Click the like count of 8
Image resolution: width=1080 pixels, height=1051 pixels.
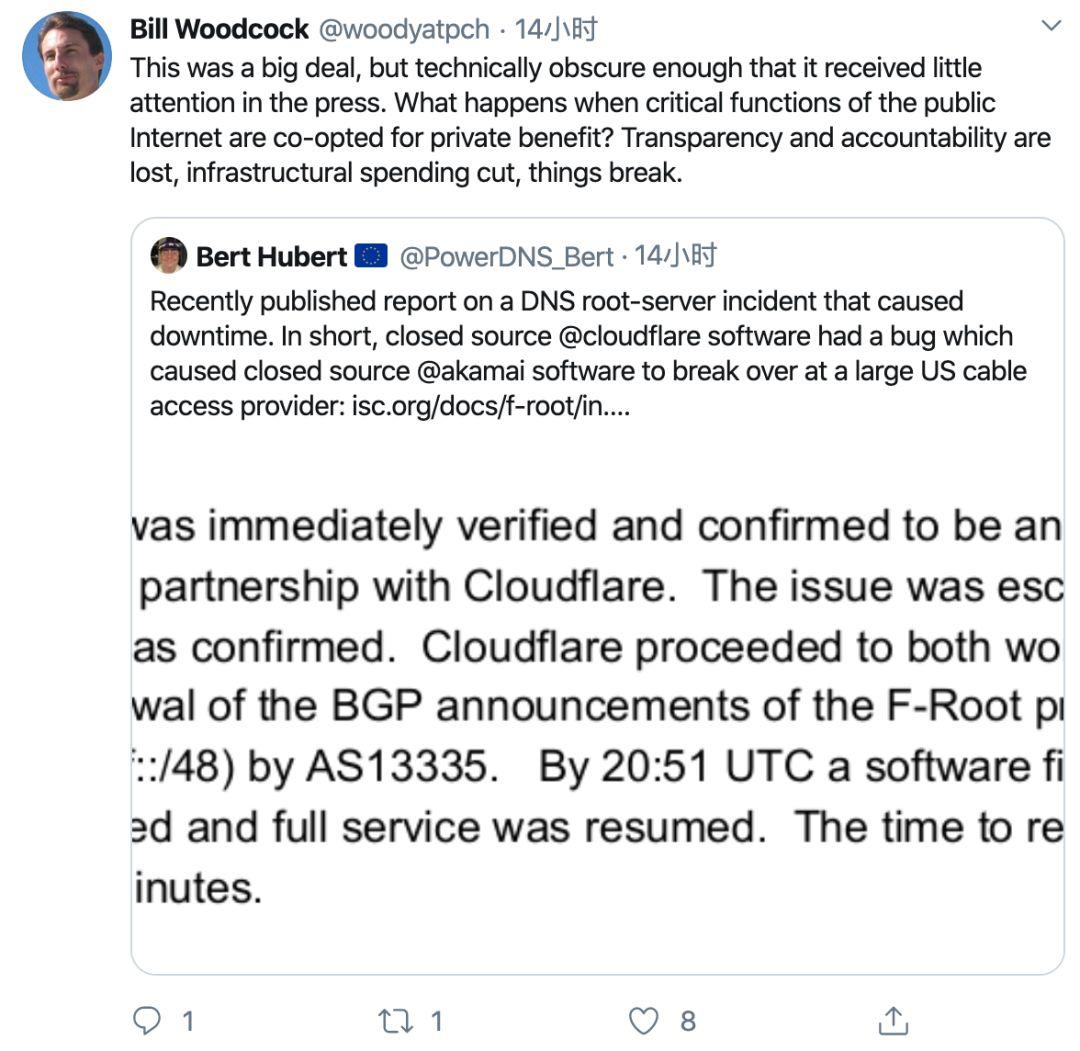coord(687,1020)
